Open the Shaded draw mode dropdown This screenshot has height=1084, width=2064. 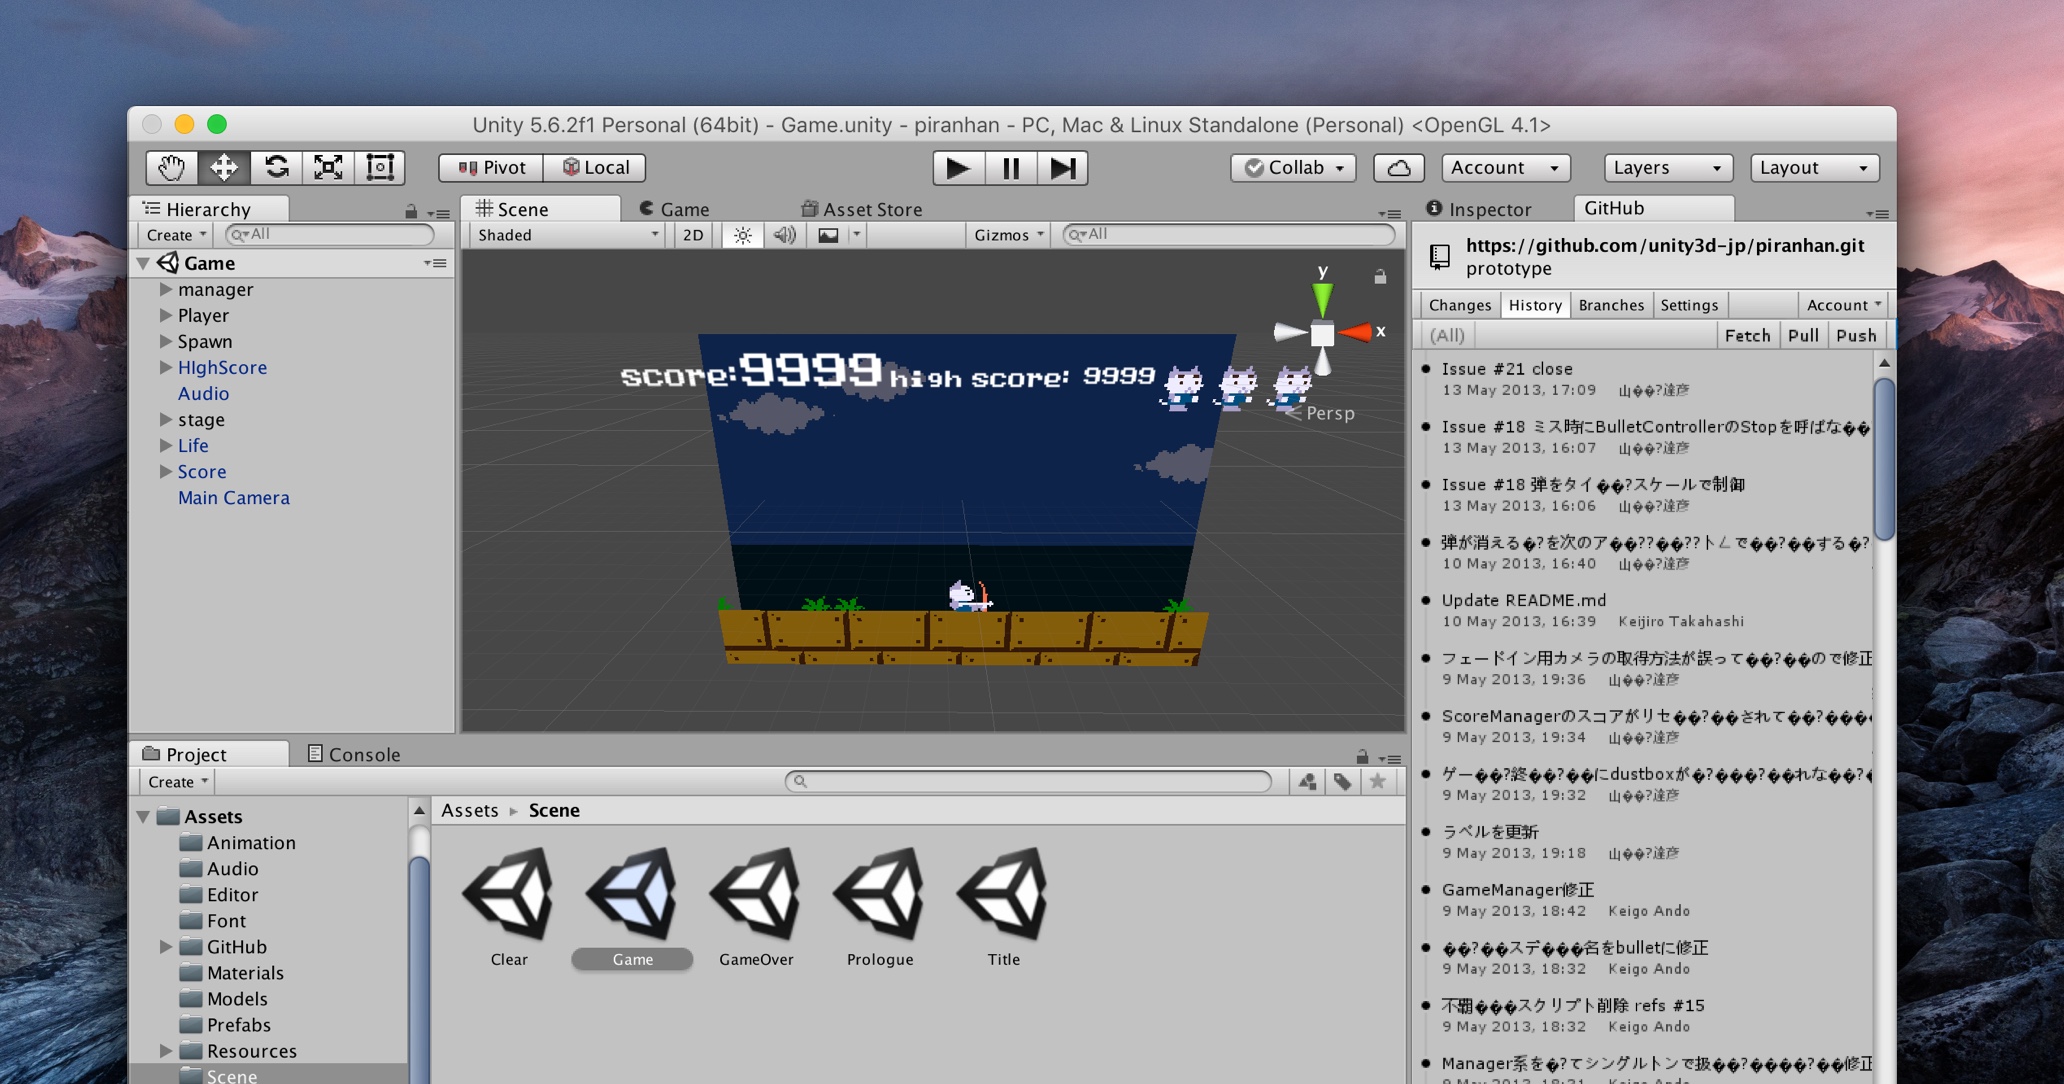click(567, 235)
